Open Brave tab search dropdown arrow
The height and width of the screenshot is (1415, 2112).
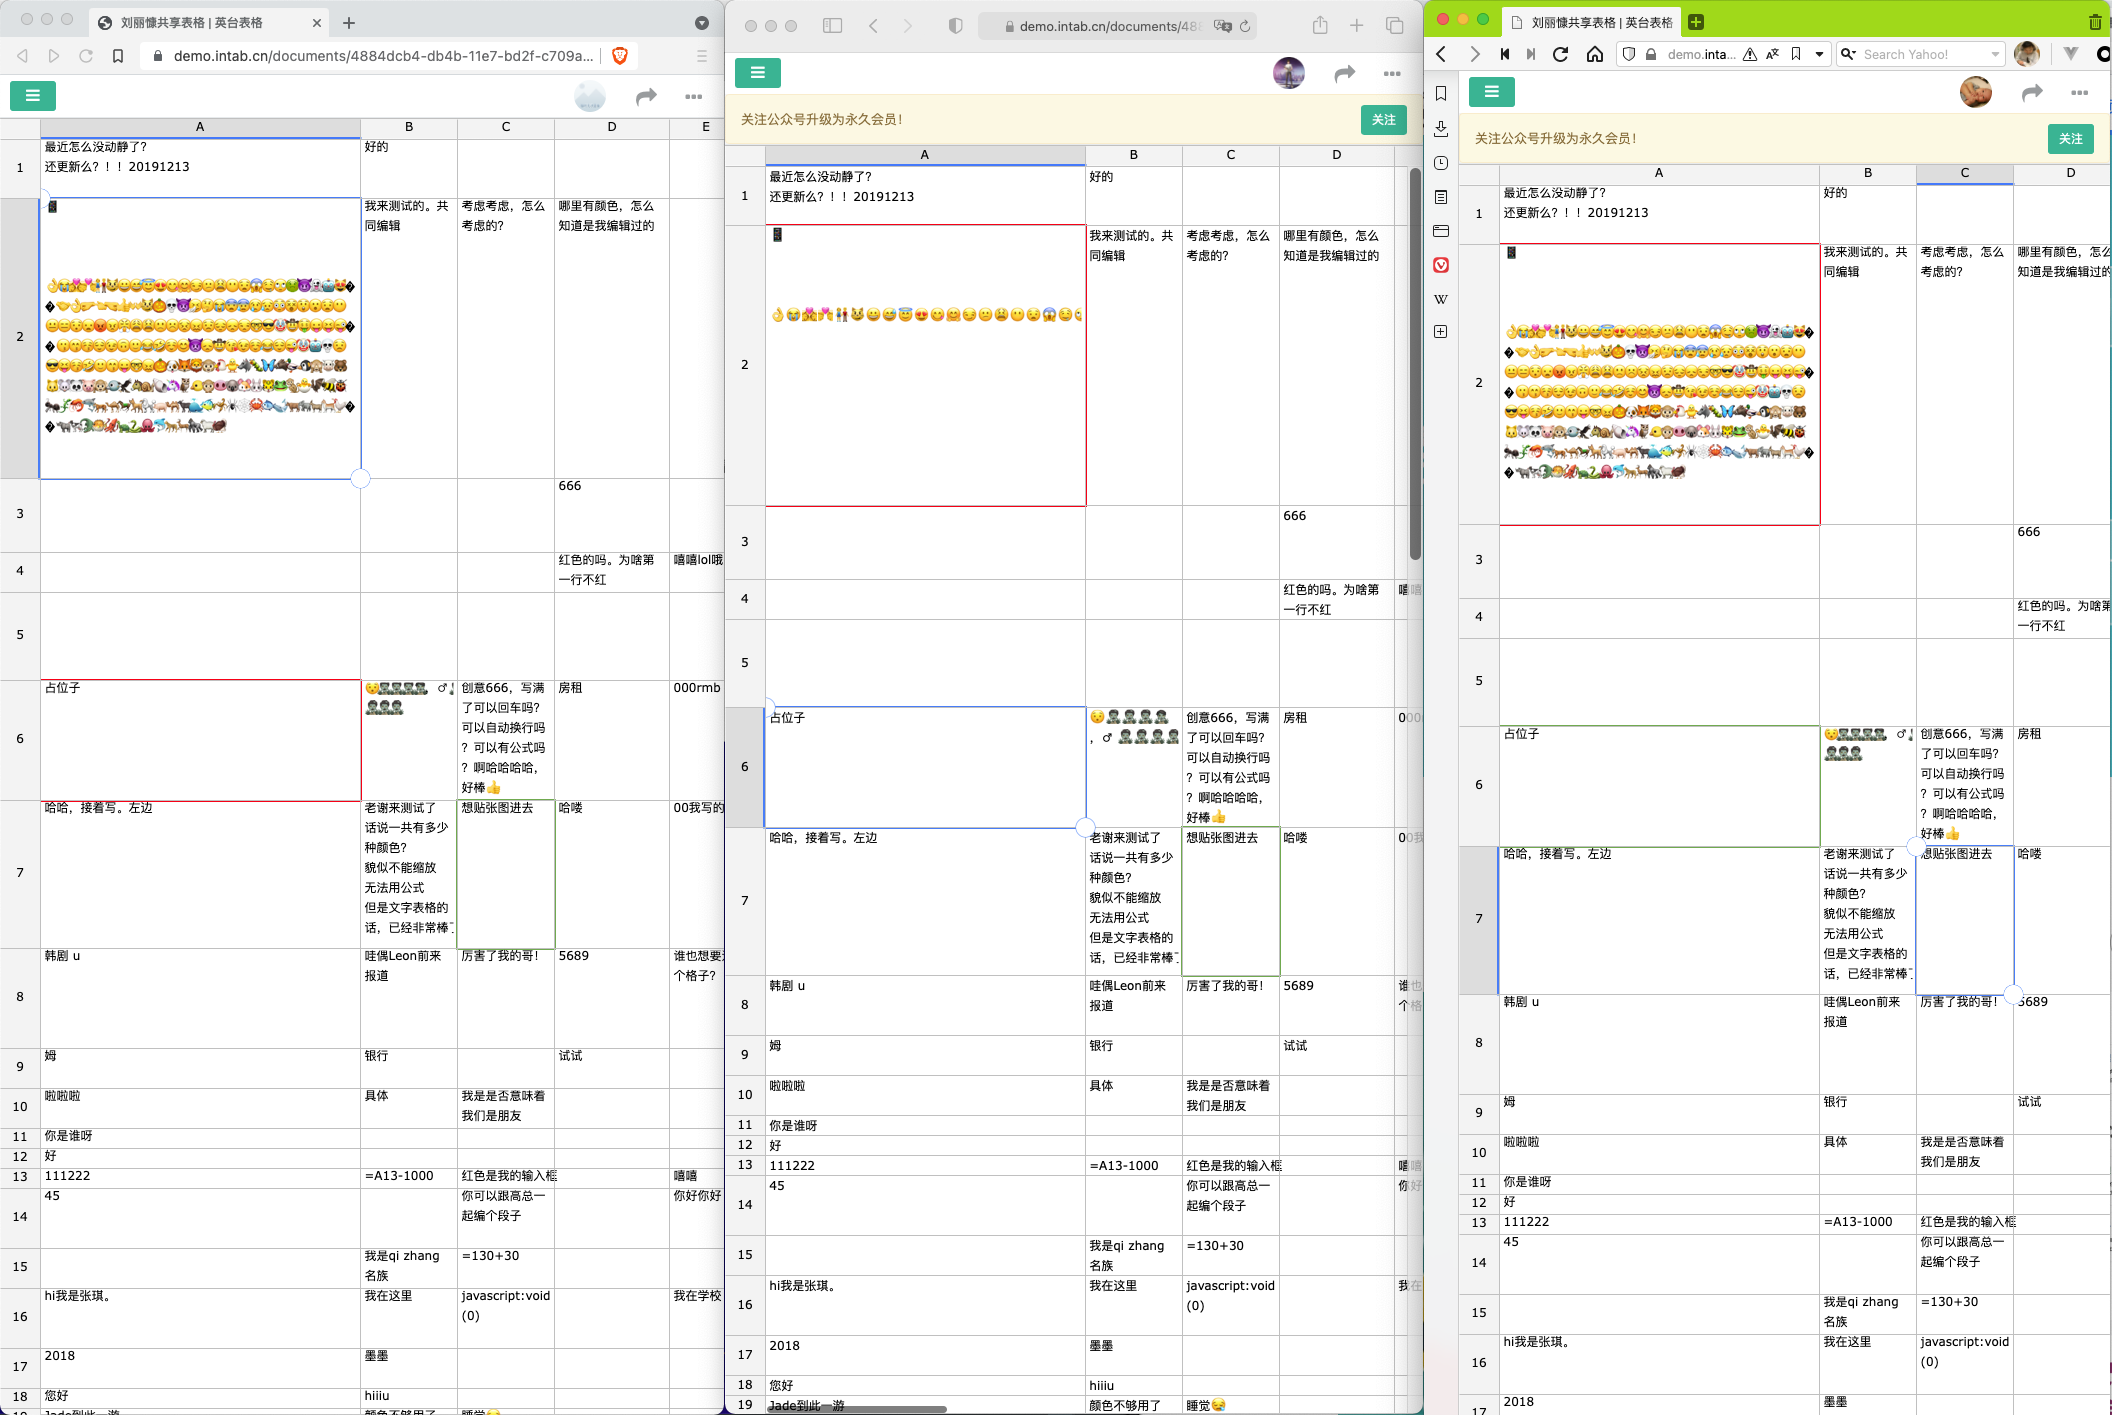702,22
